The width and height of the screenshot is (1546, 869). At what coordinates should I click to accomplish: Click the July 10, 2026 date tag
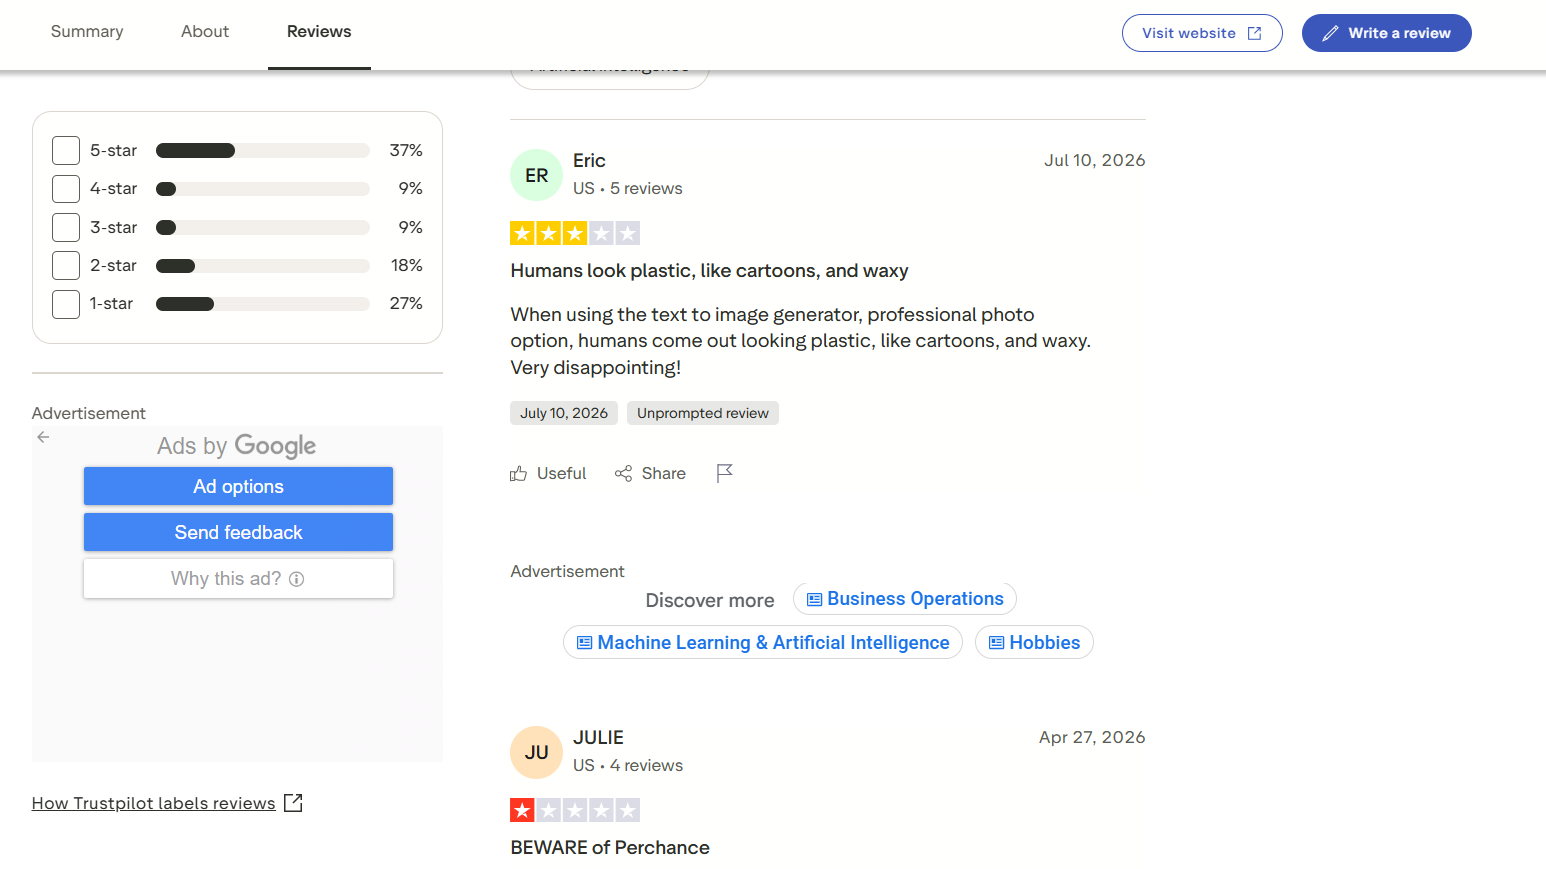click(564, 413)
